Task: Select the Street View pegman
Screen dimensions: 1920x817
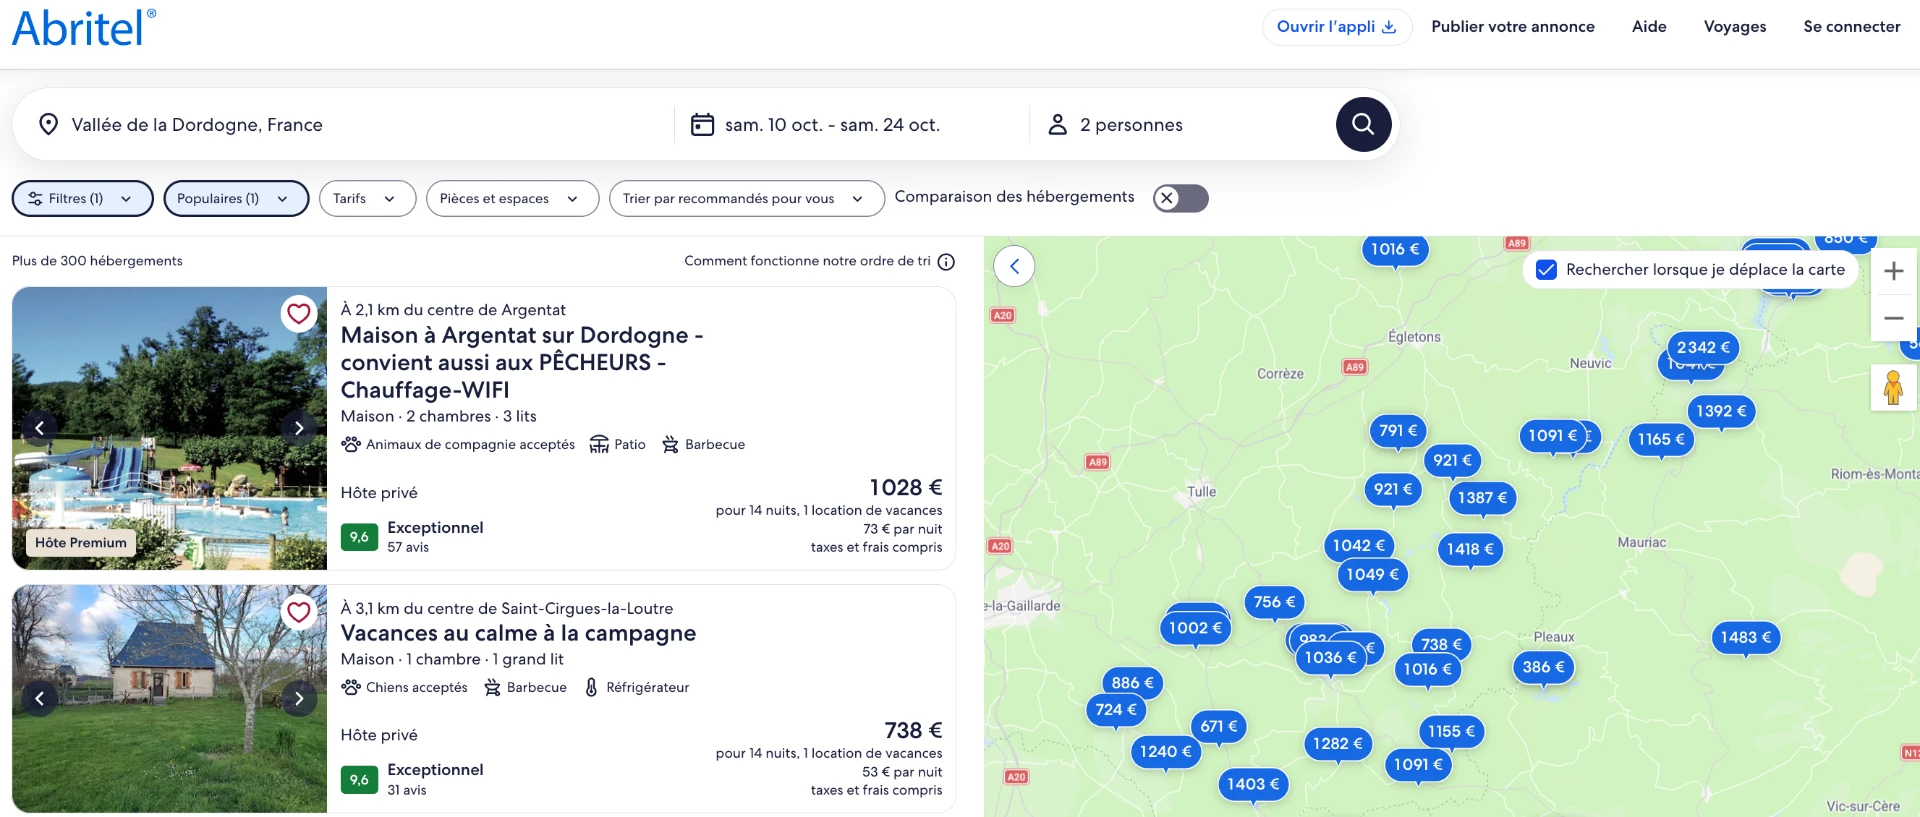Action: pyautogui.click(x=1893, y=387)
